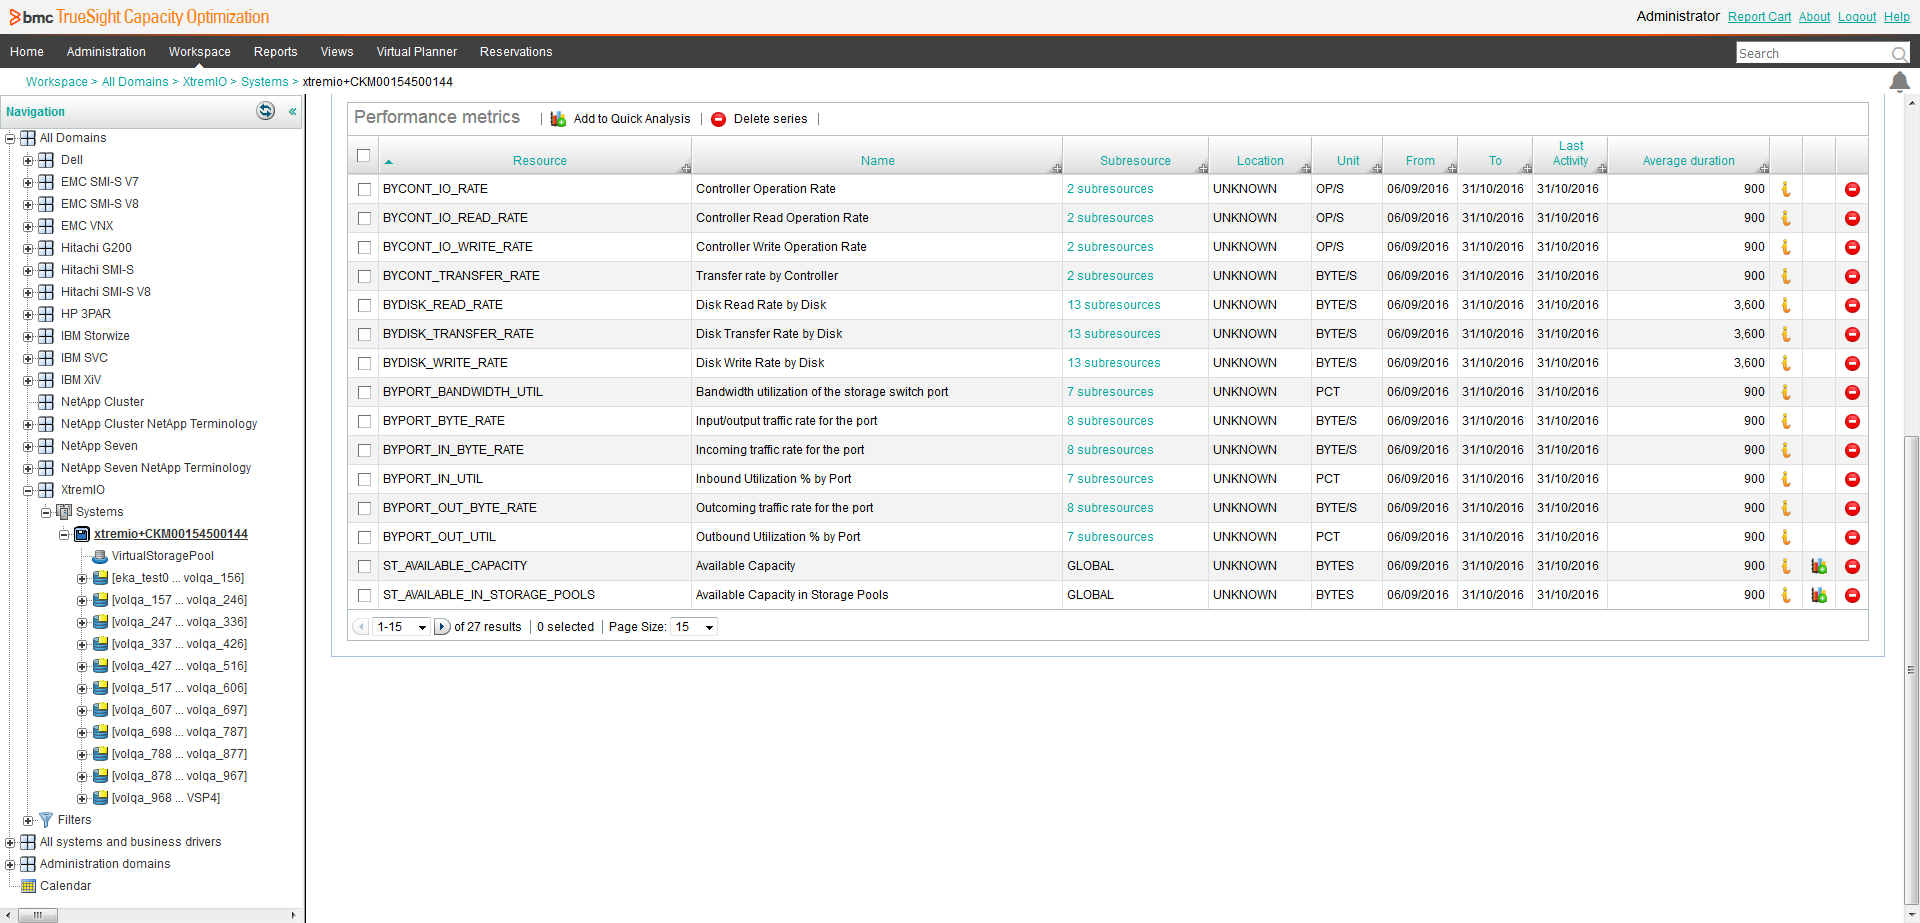Click All Domains in the breadcrumb

[x=135, y=82]
